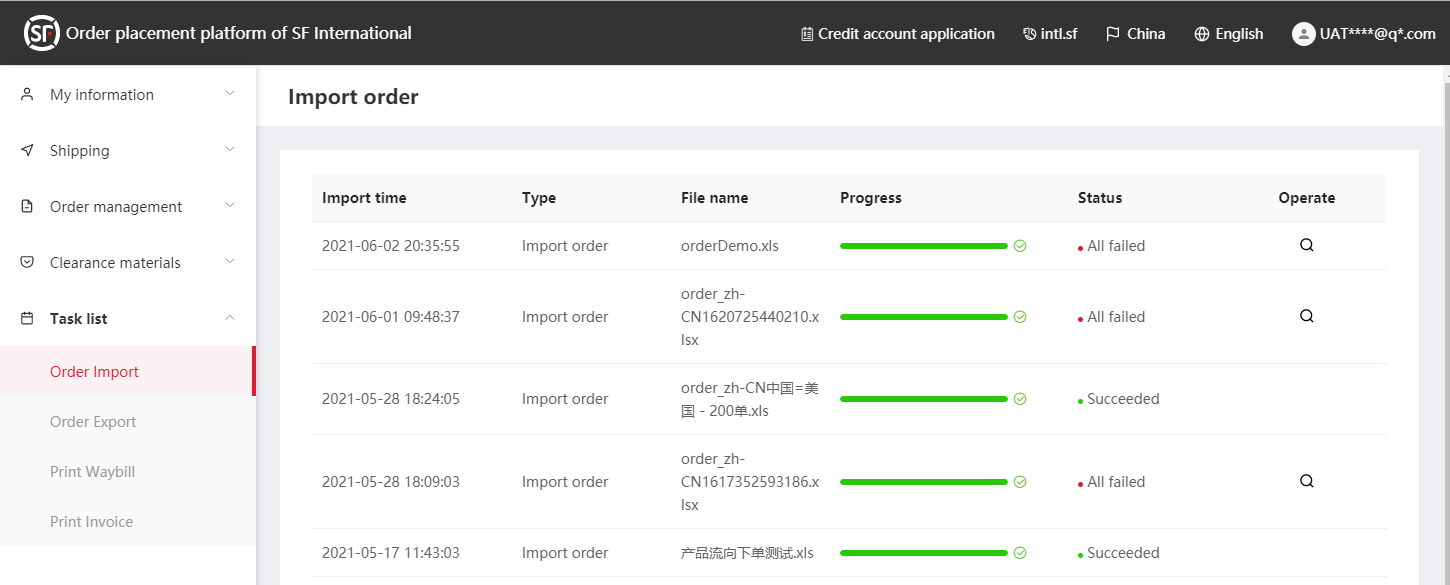The height and width of the screenshot is (585, 1450).
Task: Collapse the Task list section chevron
Action: 230,318
